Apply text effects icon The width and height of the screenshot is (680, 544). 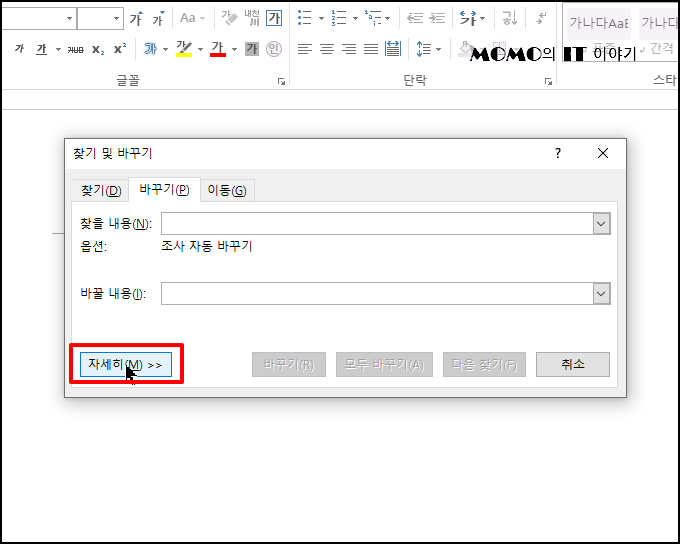[x=150, y=49]
